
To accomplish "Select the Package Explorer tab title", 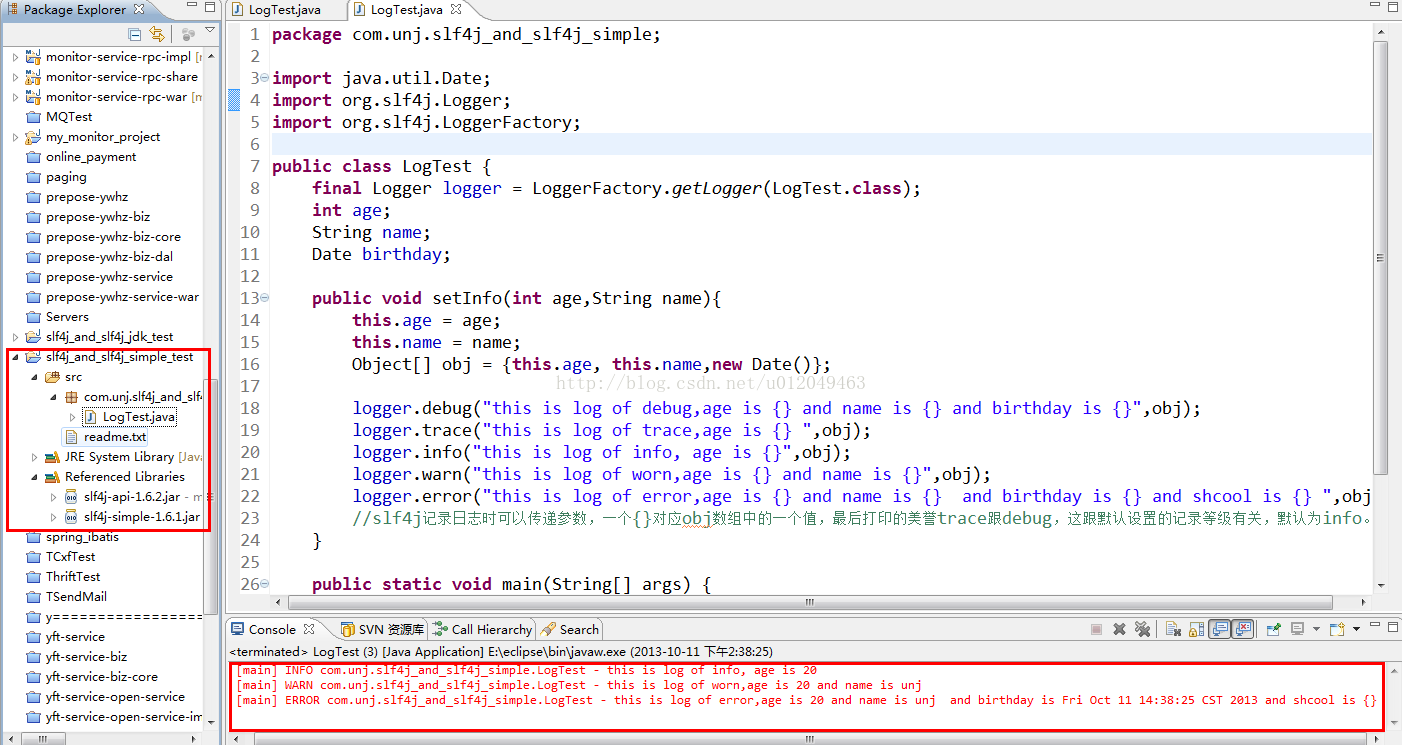I will (75, 9).
